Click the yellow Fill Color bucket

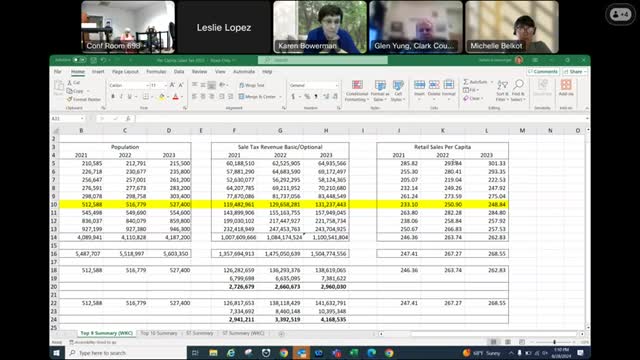click(162, 97)
